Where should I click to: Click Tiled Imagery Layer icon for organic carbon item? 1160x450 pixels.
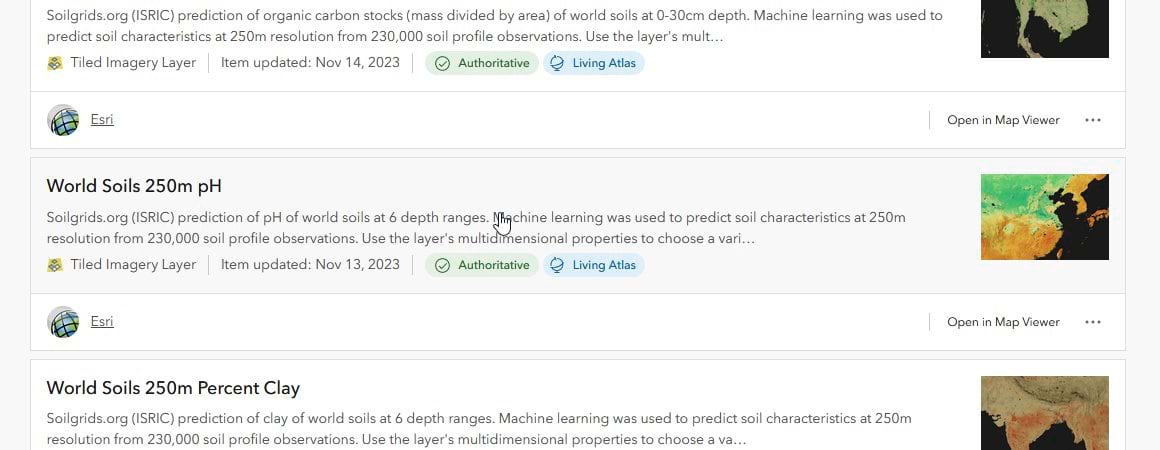[55, 63]
